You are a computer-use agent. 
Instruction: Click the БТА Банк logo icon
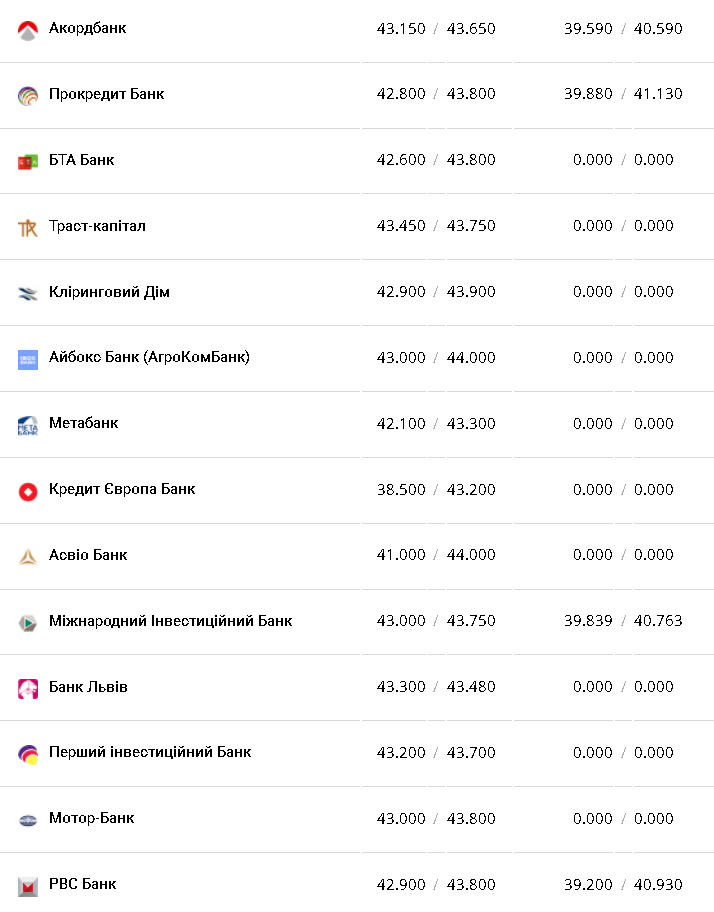click(28, 162)
